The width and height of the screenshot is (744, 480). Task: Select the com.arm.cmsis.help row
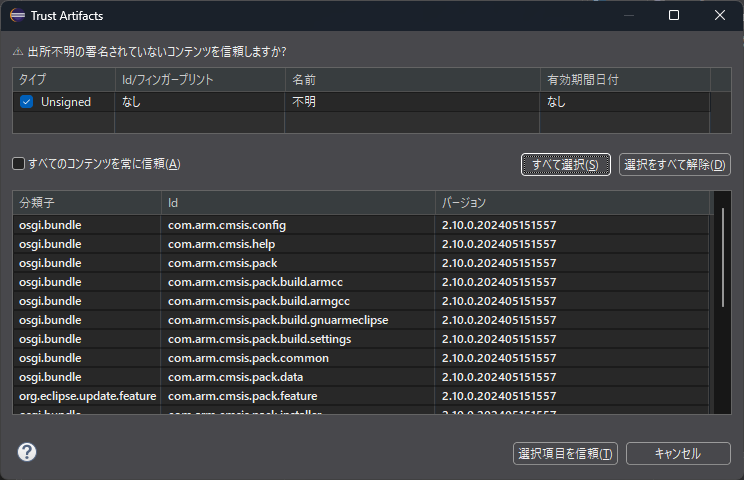tap(361, 244)
